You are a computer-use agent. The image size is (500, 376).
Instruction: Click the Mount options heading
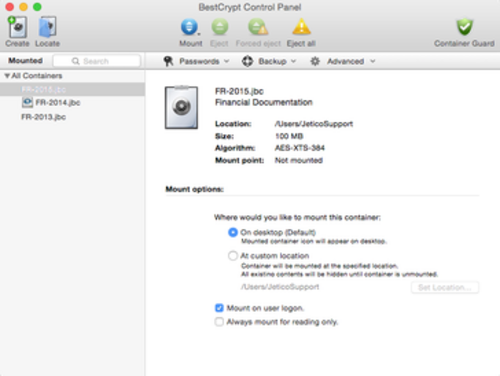pos(194,189)
